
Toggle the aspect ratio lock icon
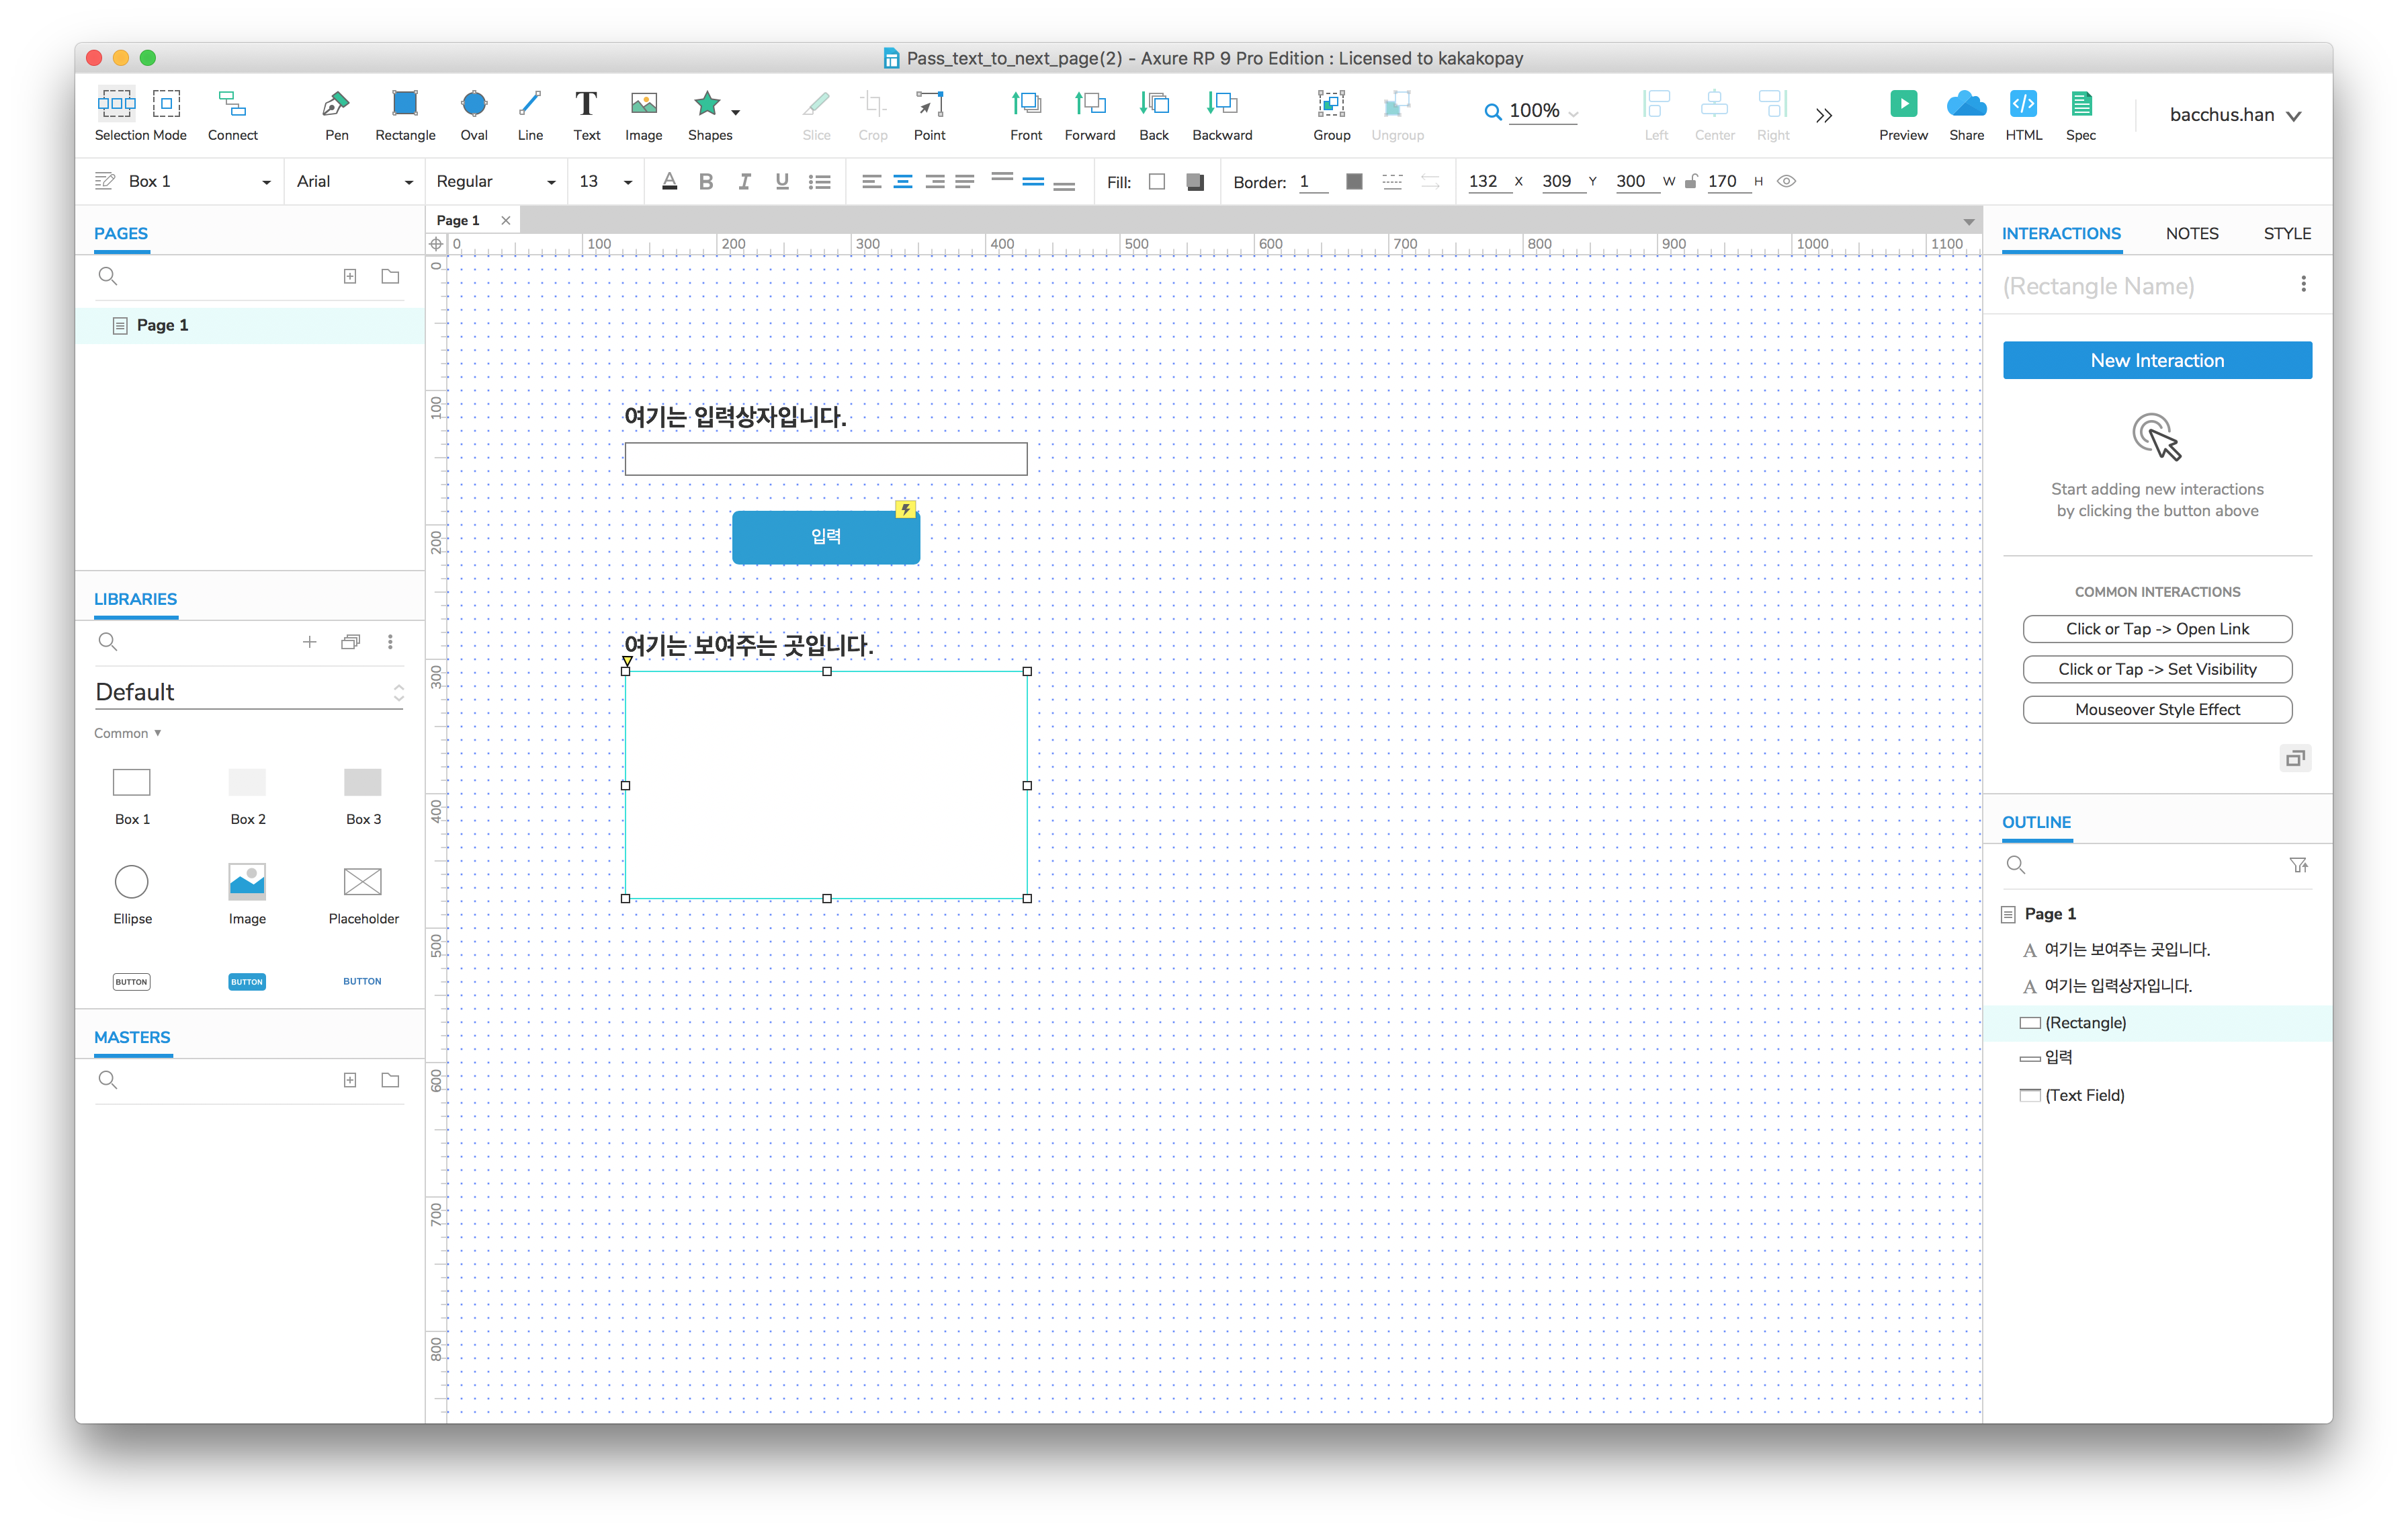(x=1690, y=182)
